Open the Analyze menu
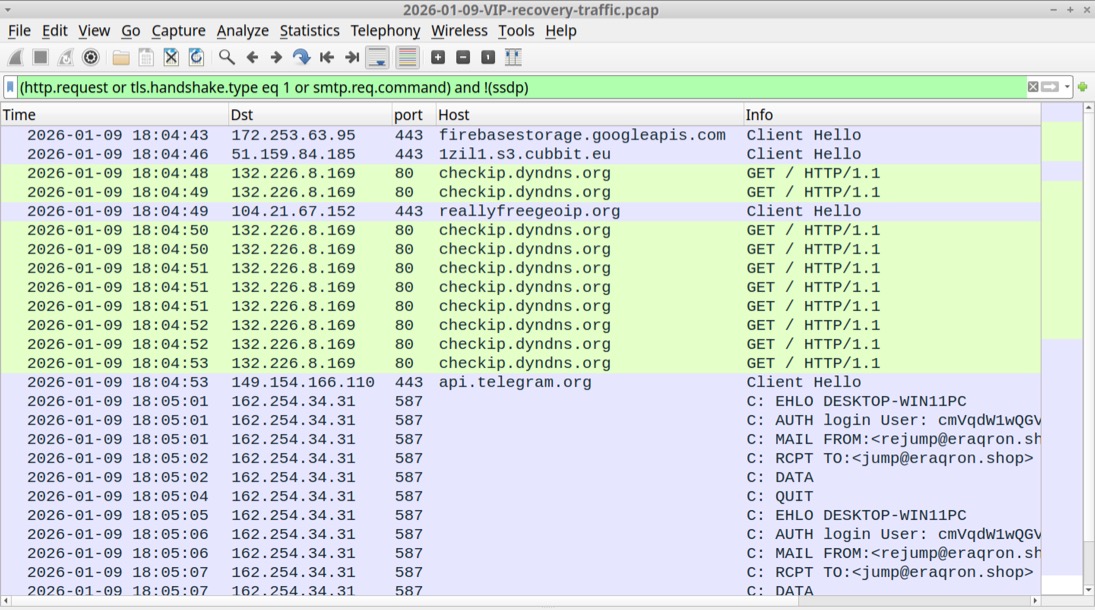This screenshot has width=1095, height=610. click(242, 31)
